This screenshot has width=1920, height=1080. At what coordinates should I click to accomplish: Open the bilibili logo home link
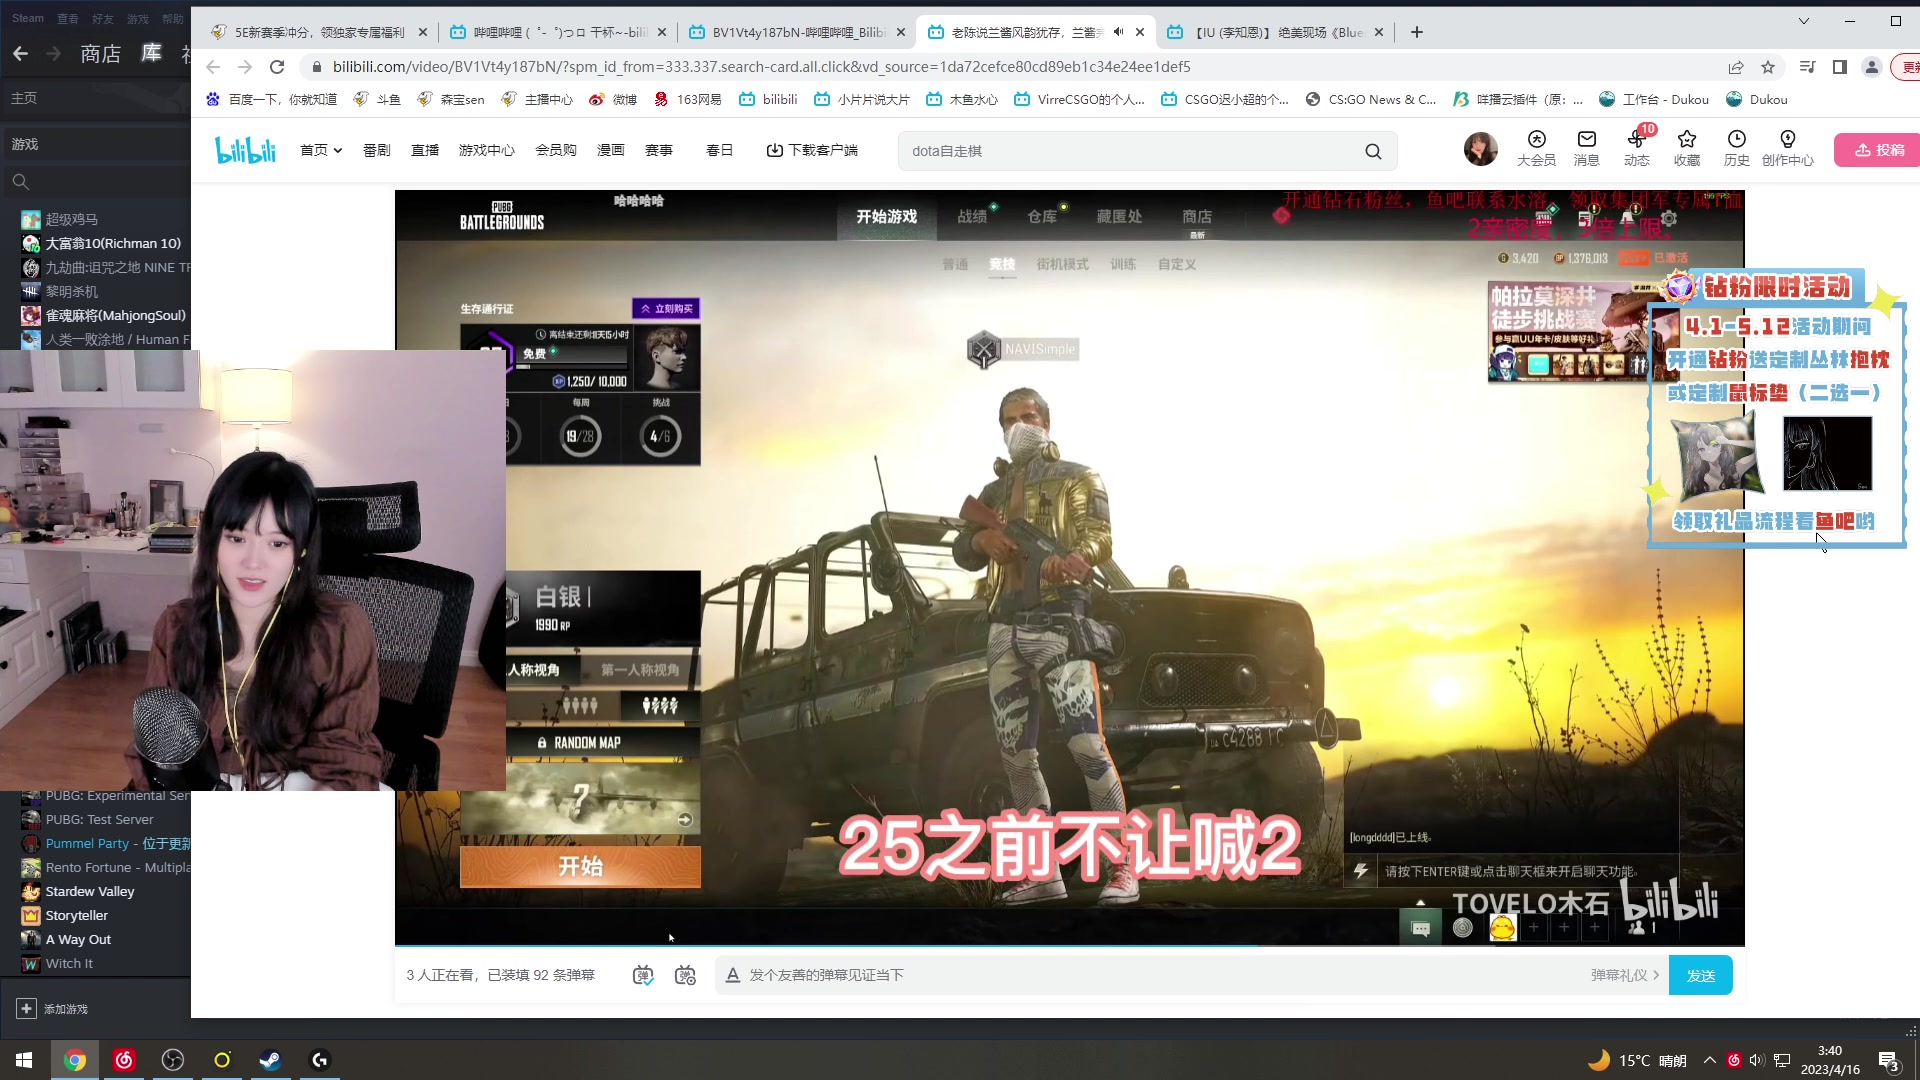(245, 150)
